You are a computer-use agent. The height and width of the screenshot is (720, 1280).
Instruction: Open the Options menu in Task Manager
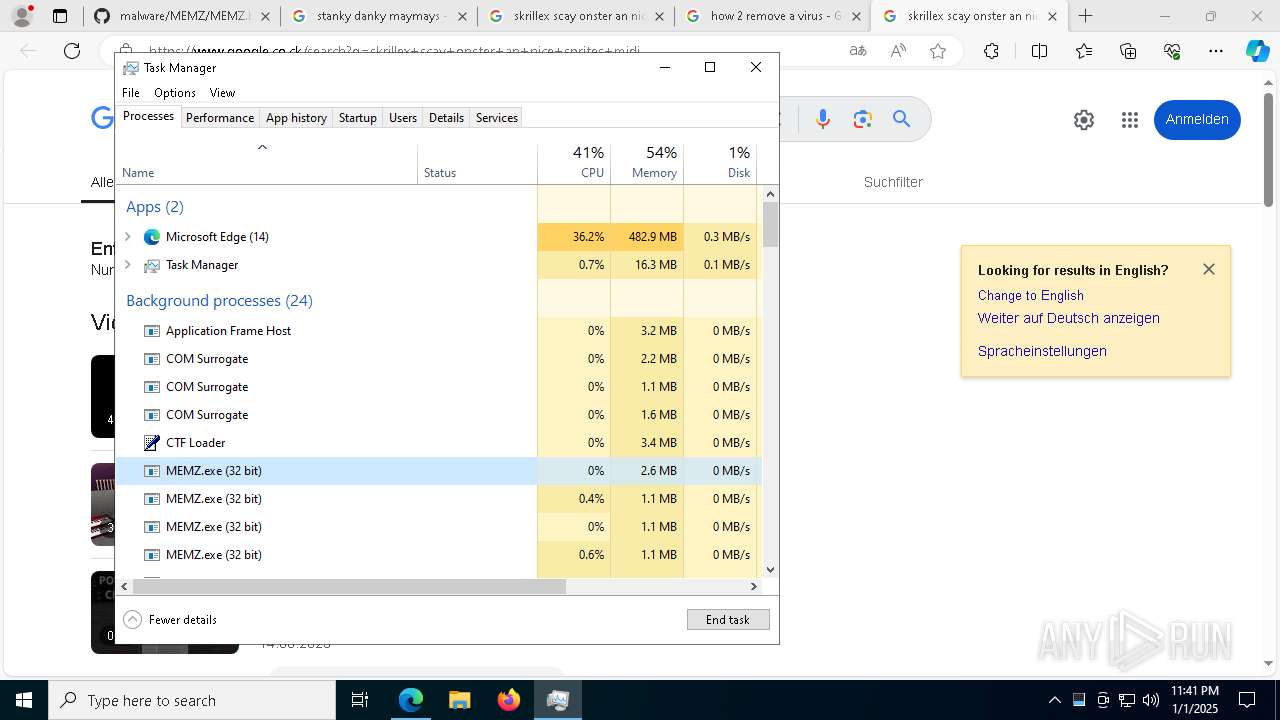175,93
